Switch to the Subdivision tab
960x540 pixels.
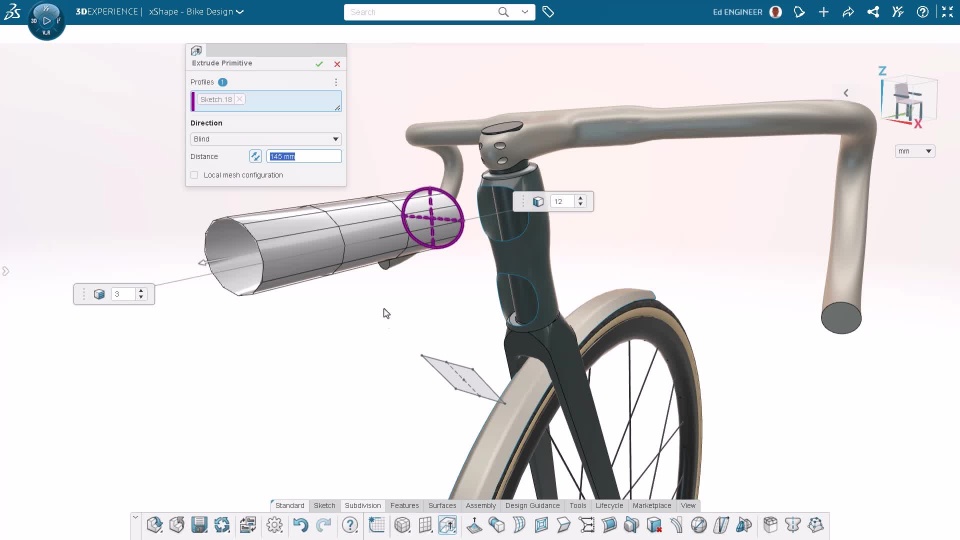click(362, 506)
